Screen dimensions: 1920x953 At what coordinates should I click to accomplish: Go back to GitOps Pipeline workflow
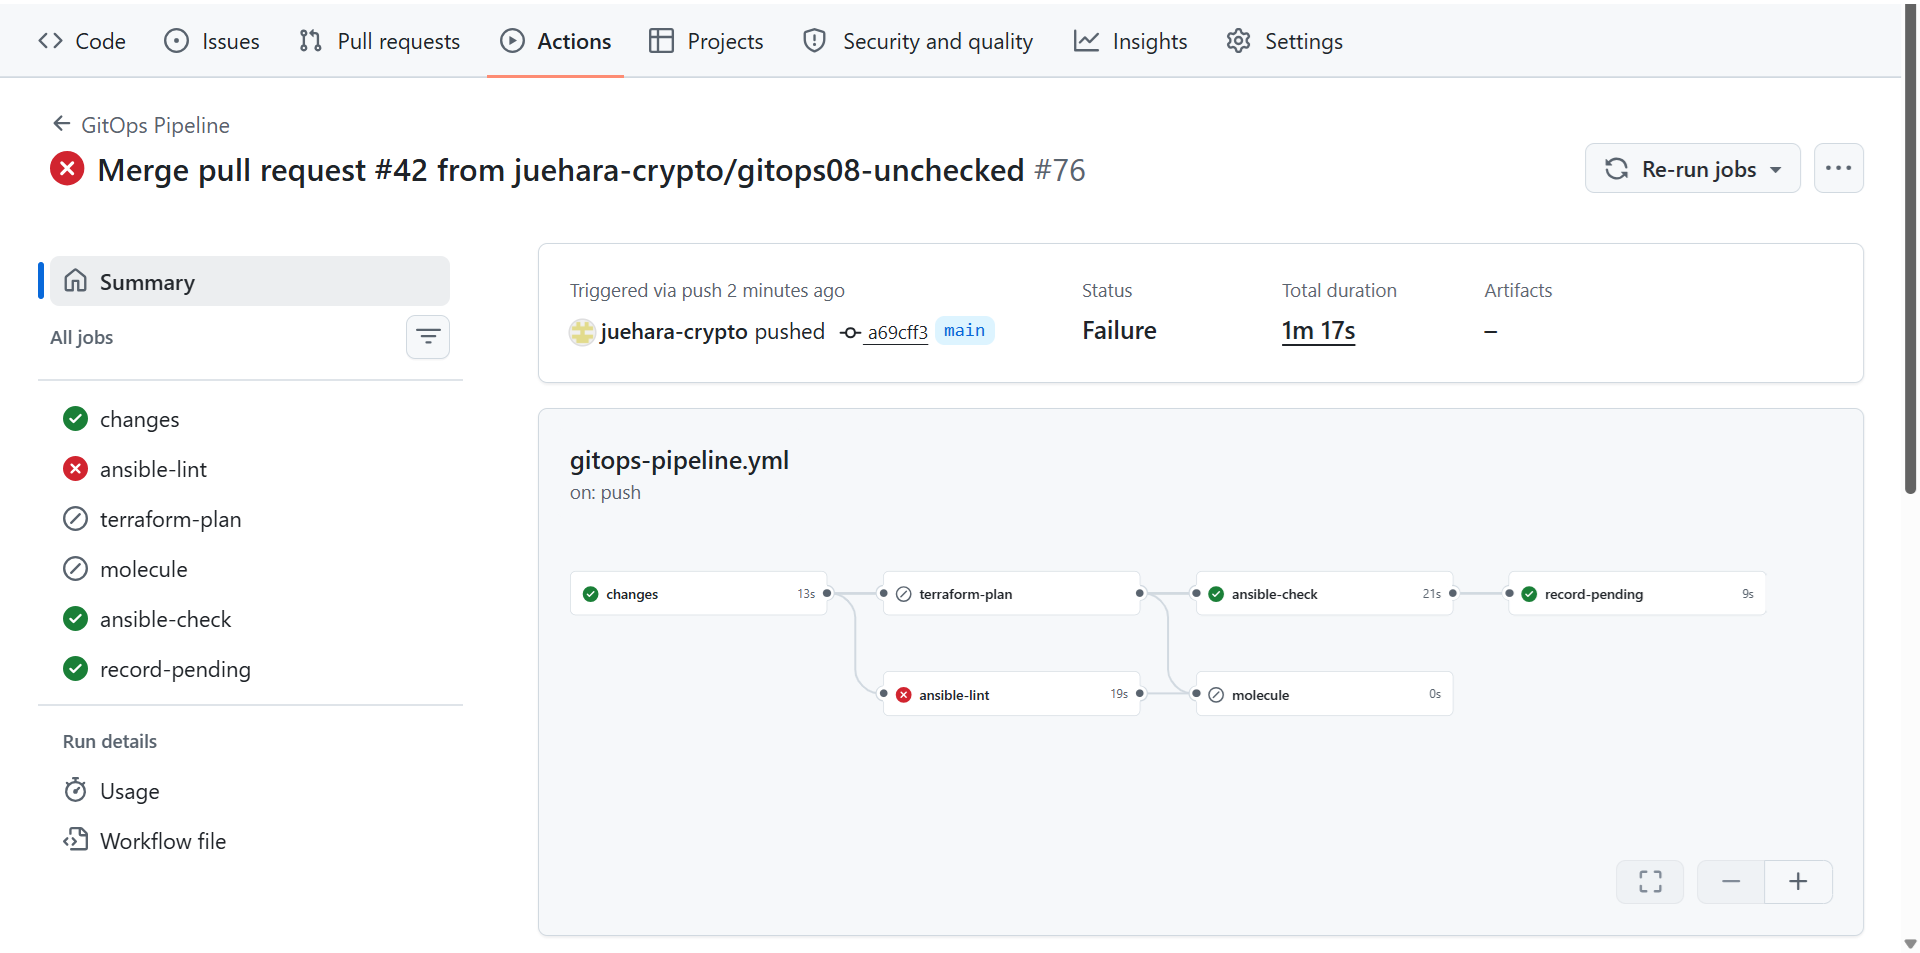coord(155,125)
